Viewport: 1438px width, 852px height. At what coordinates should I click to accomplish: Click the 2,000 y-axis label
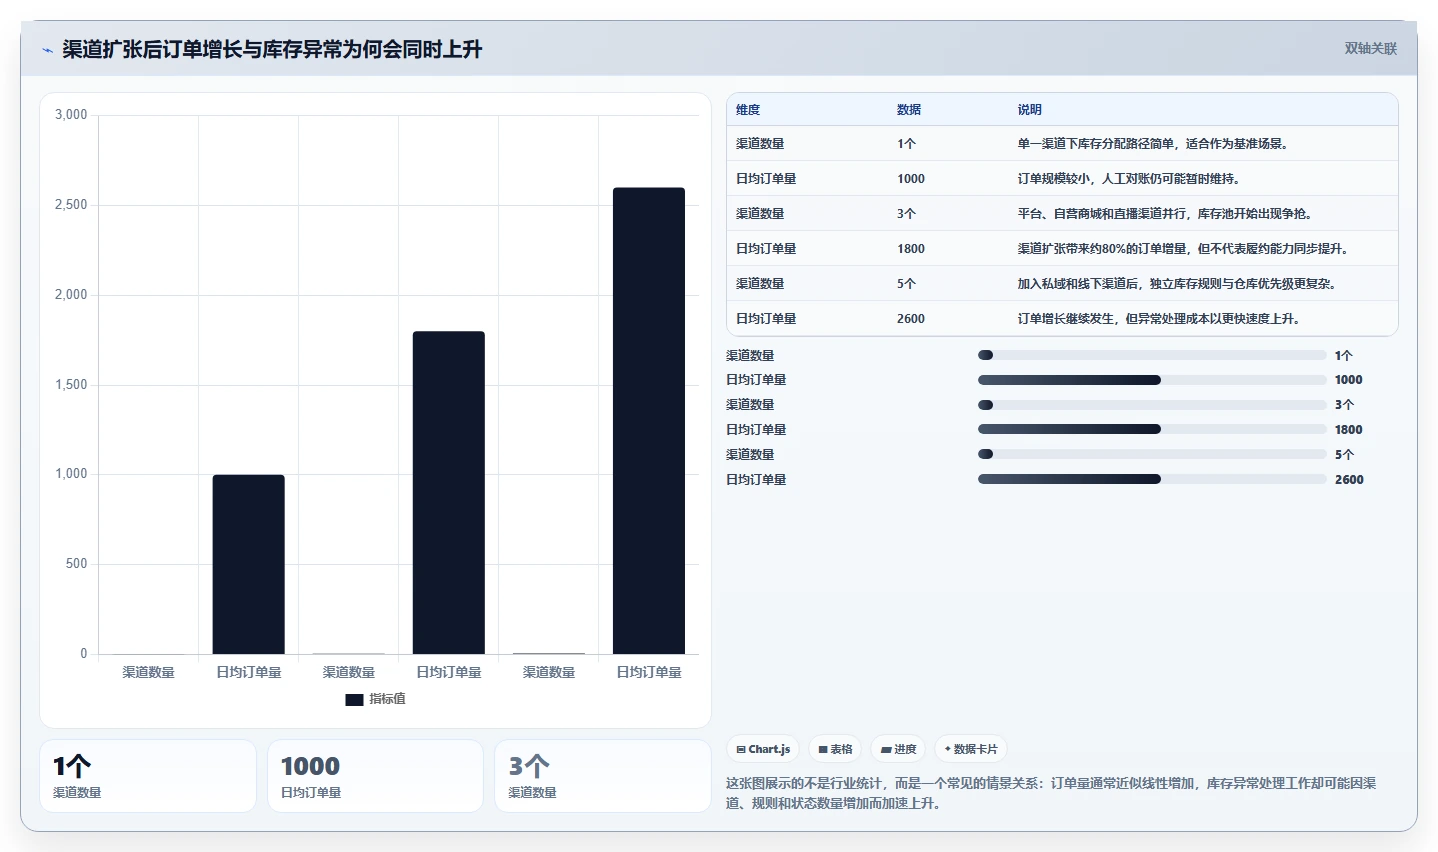[71, 295]
